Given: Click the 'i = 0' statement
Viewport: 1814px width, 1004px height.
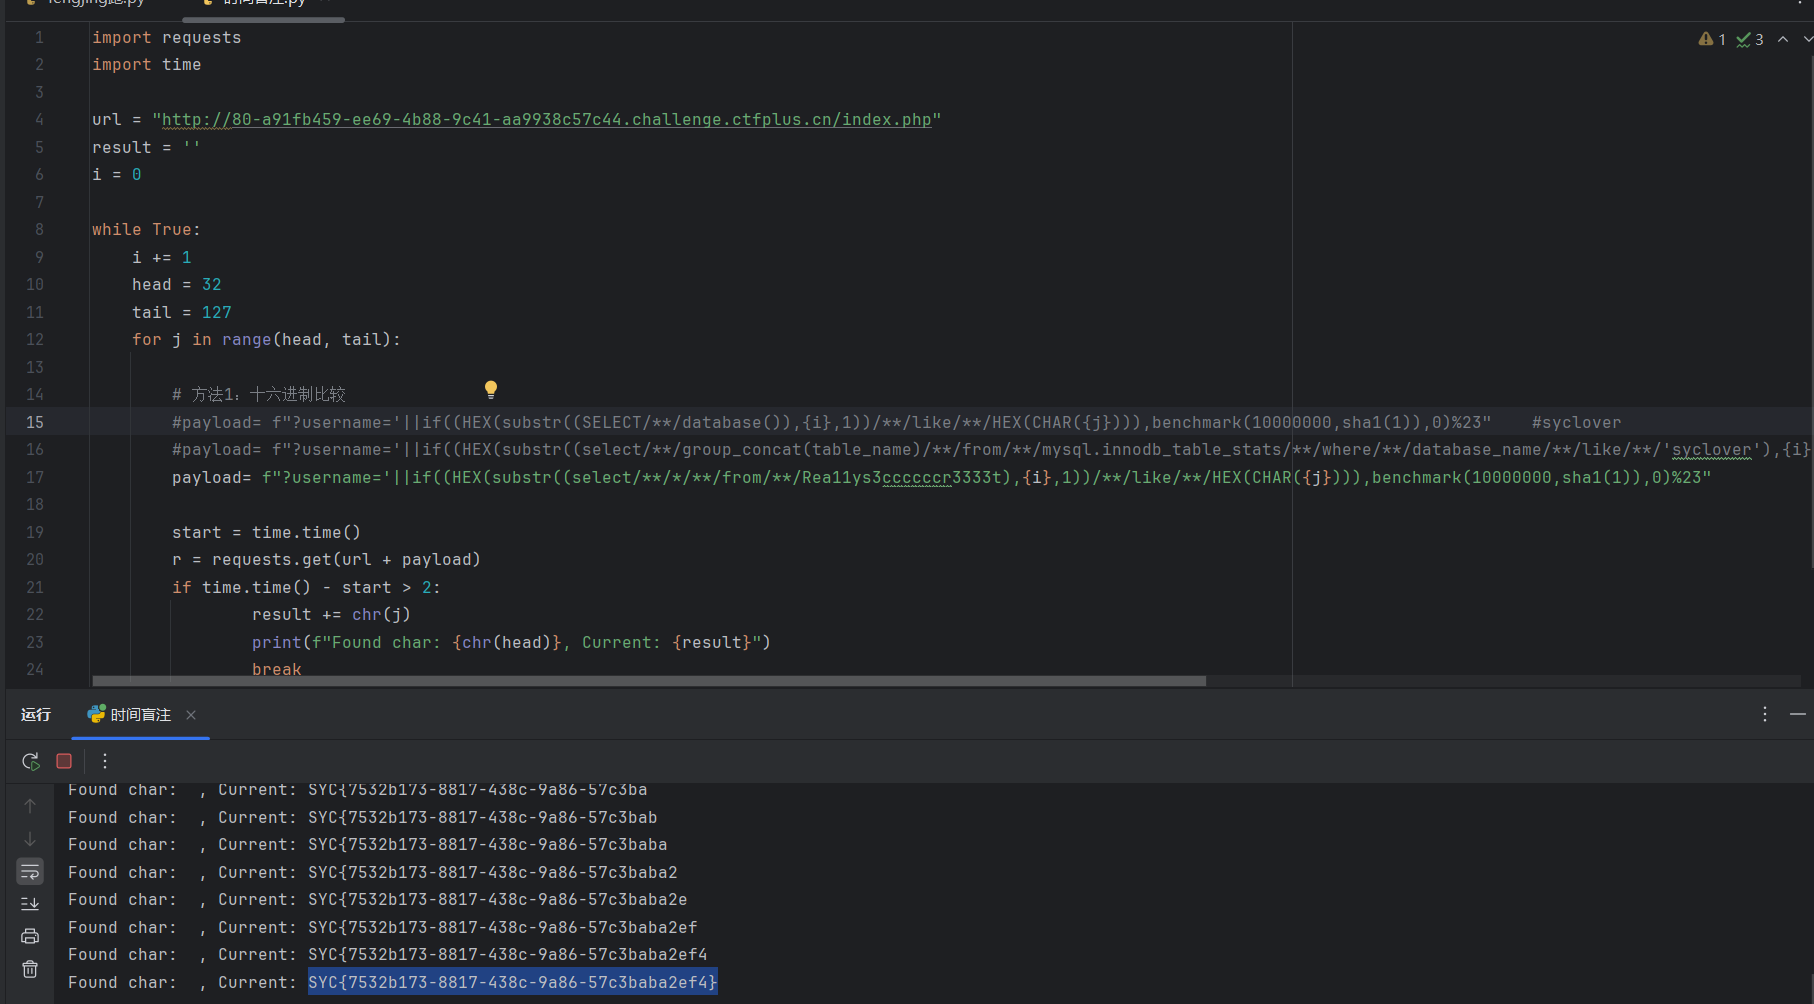Looking at the screenshot, I should click(117, 175).
